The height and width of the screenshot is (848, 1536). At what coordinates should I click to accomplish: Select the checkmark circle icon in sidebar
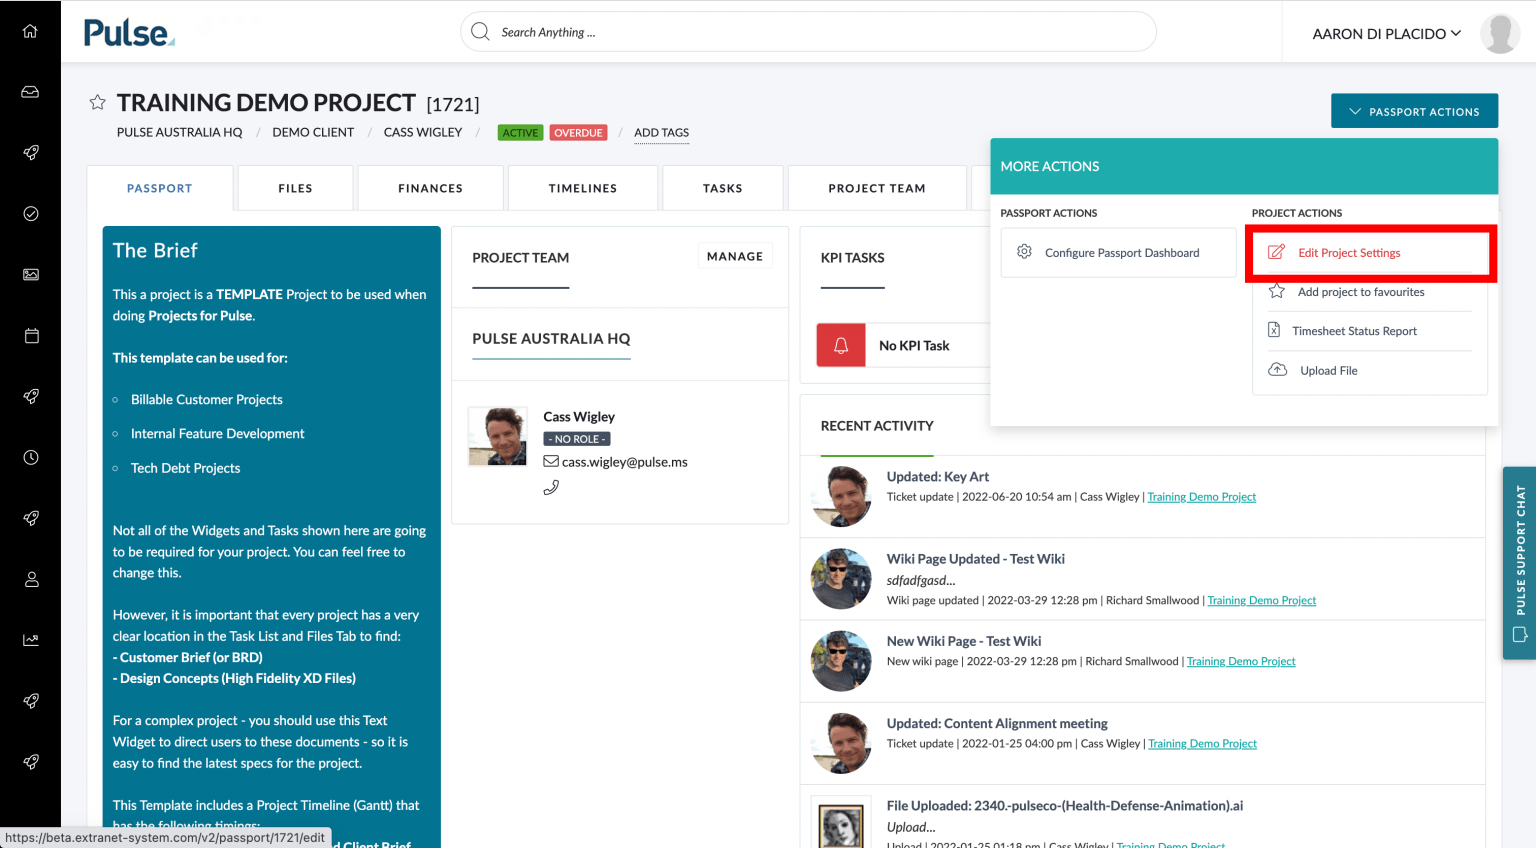30,213
